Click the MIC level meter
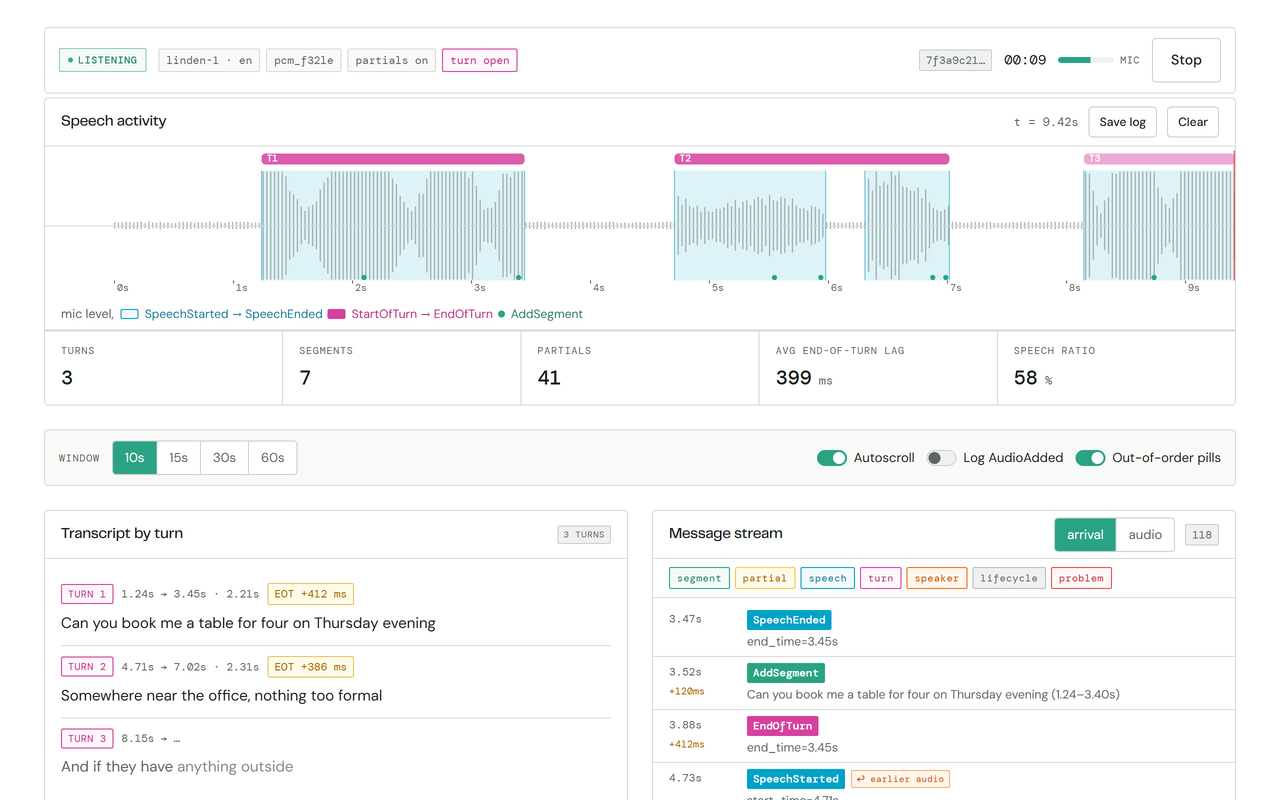The image size is (1280, 800). (x=1085, y=60)
